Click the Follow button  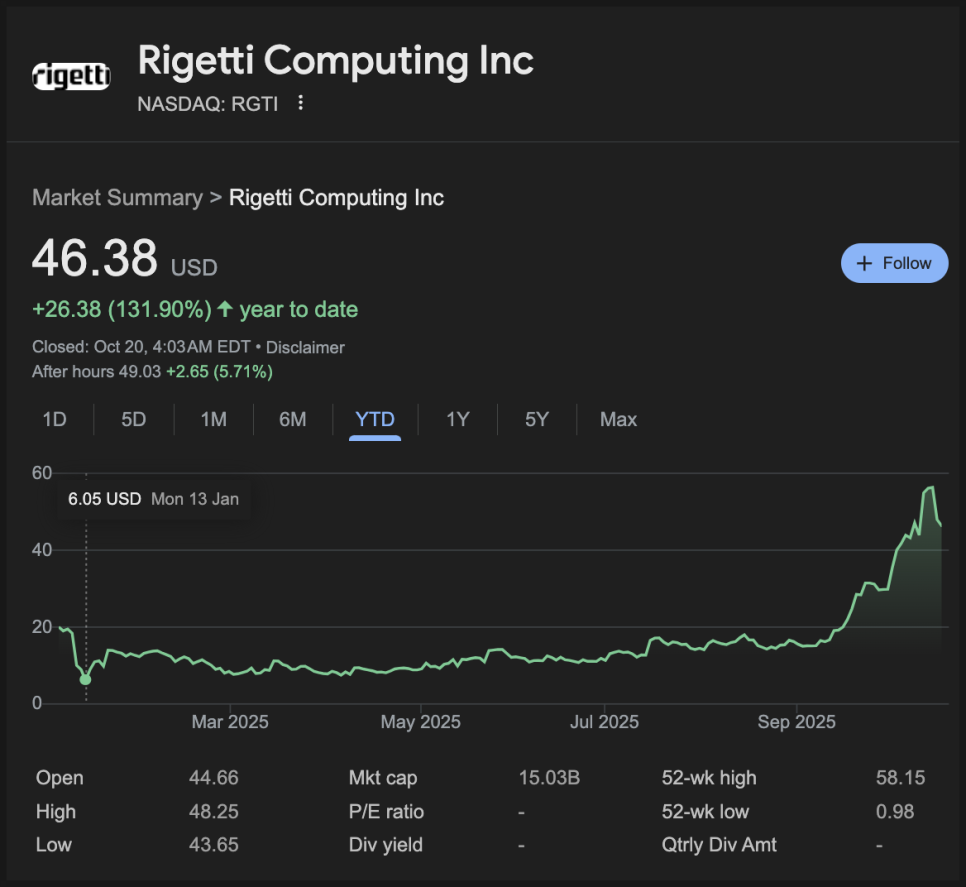894,263
